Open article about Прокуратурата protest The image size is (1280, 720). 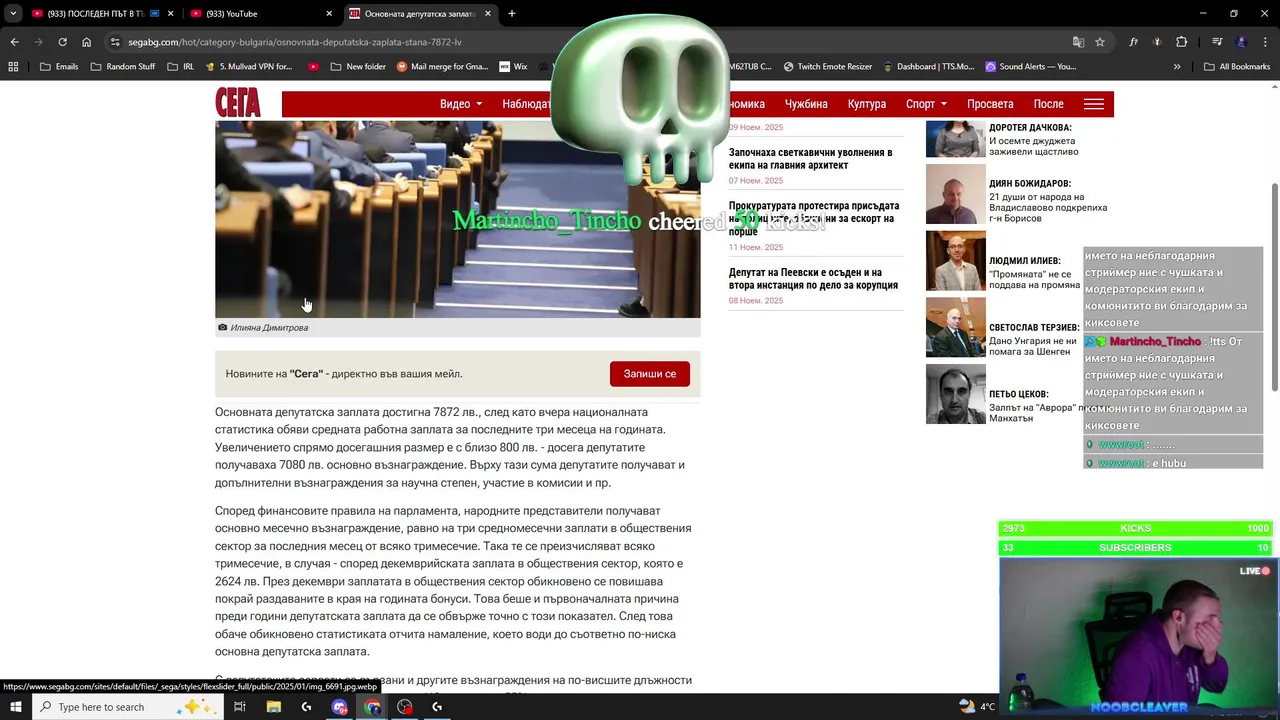click(814, 218)
